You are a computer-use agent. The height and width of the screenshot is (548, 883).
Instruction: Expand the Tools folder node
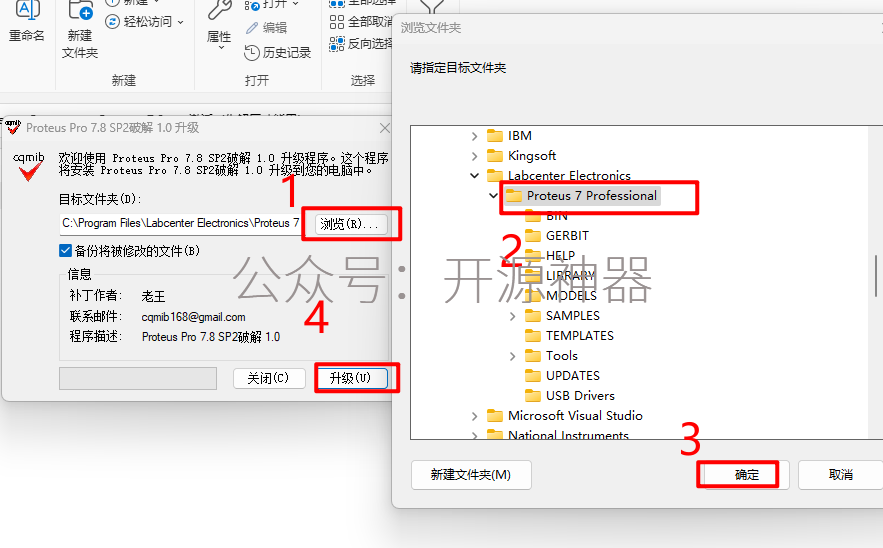click(x=512, y=357)
